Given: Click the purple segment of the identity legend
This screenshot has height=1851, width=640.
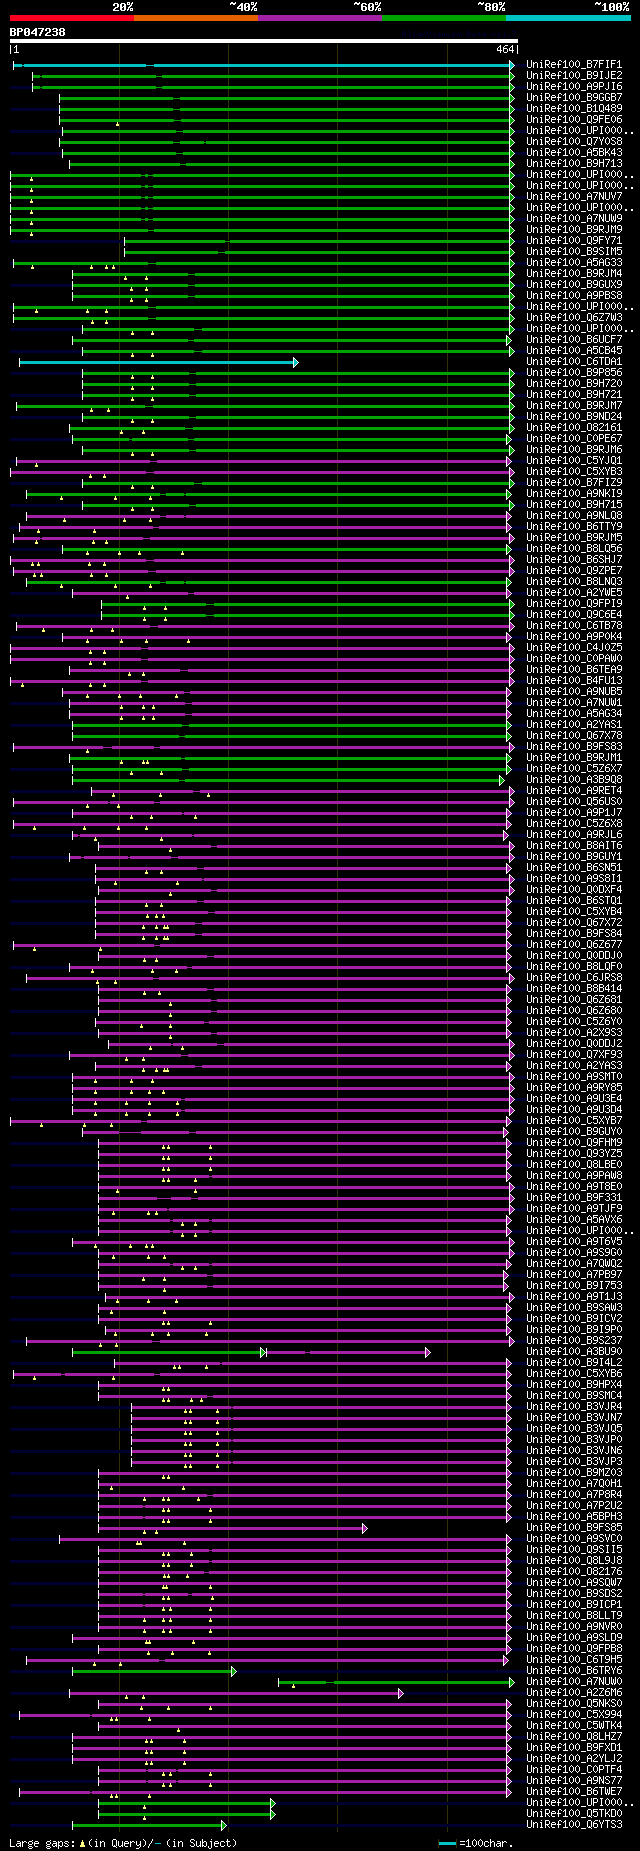Looking at the screenshot, I should (x=320, y=17).
